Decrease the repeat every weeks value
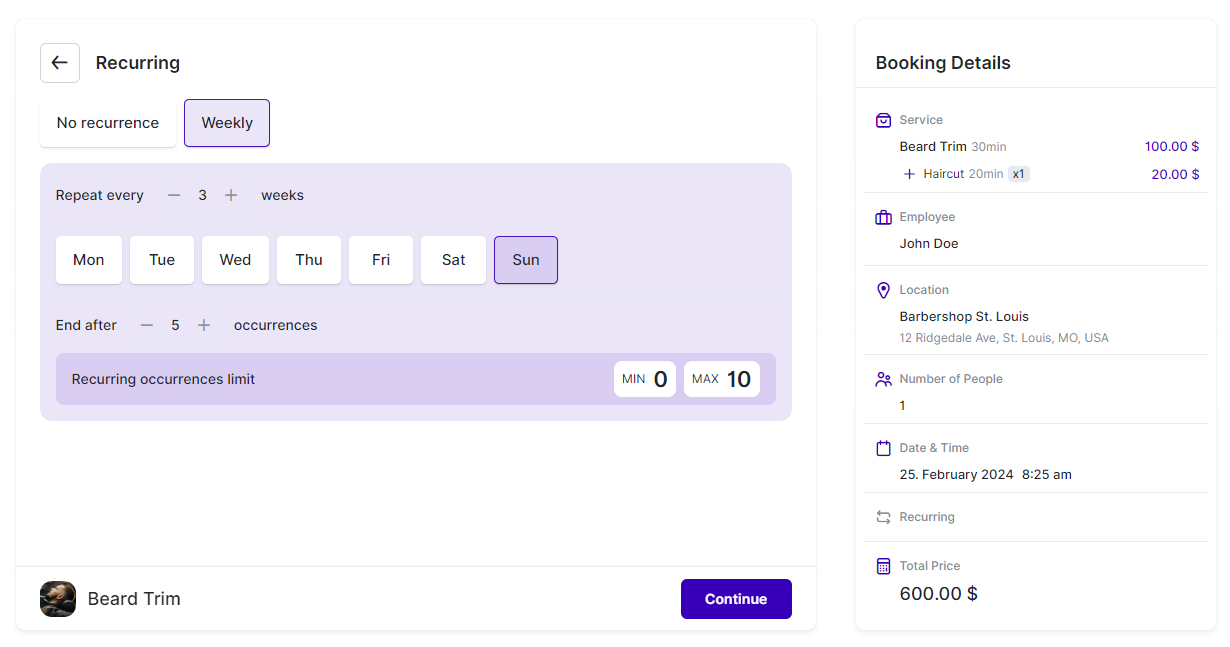The image size is (1230, 647). [174, 196]
